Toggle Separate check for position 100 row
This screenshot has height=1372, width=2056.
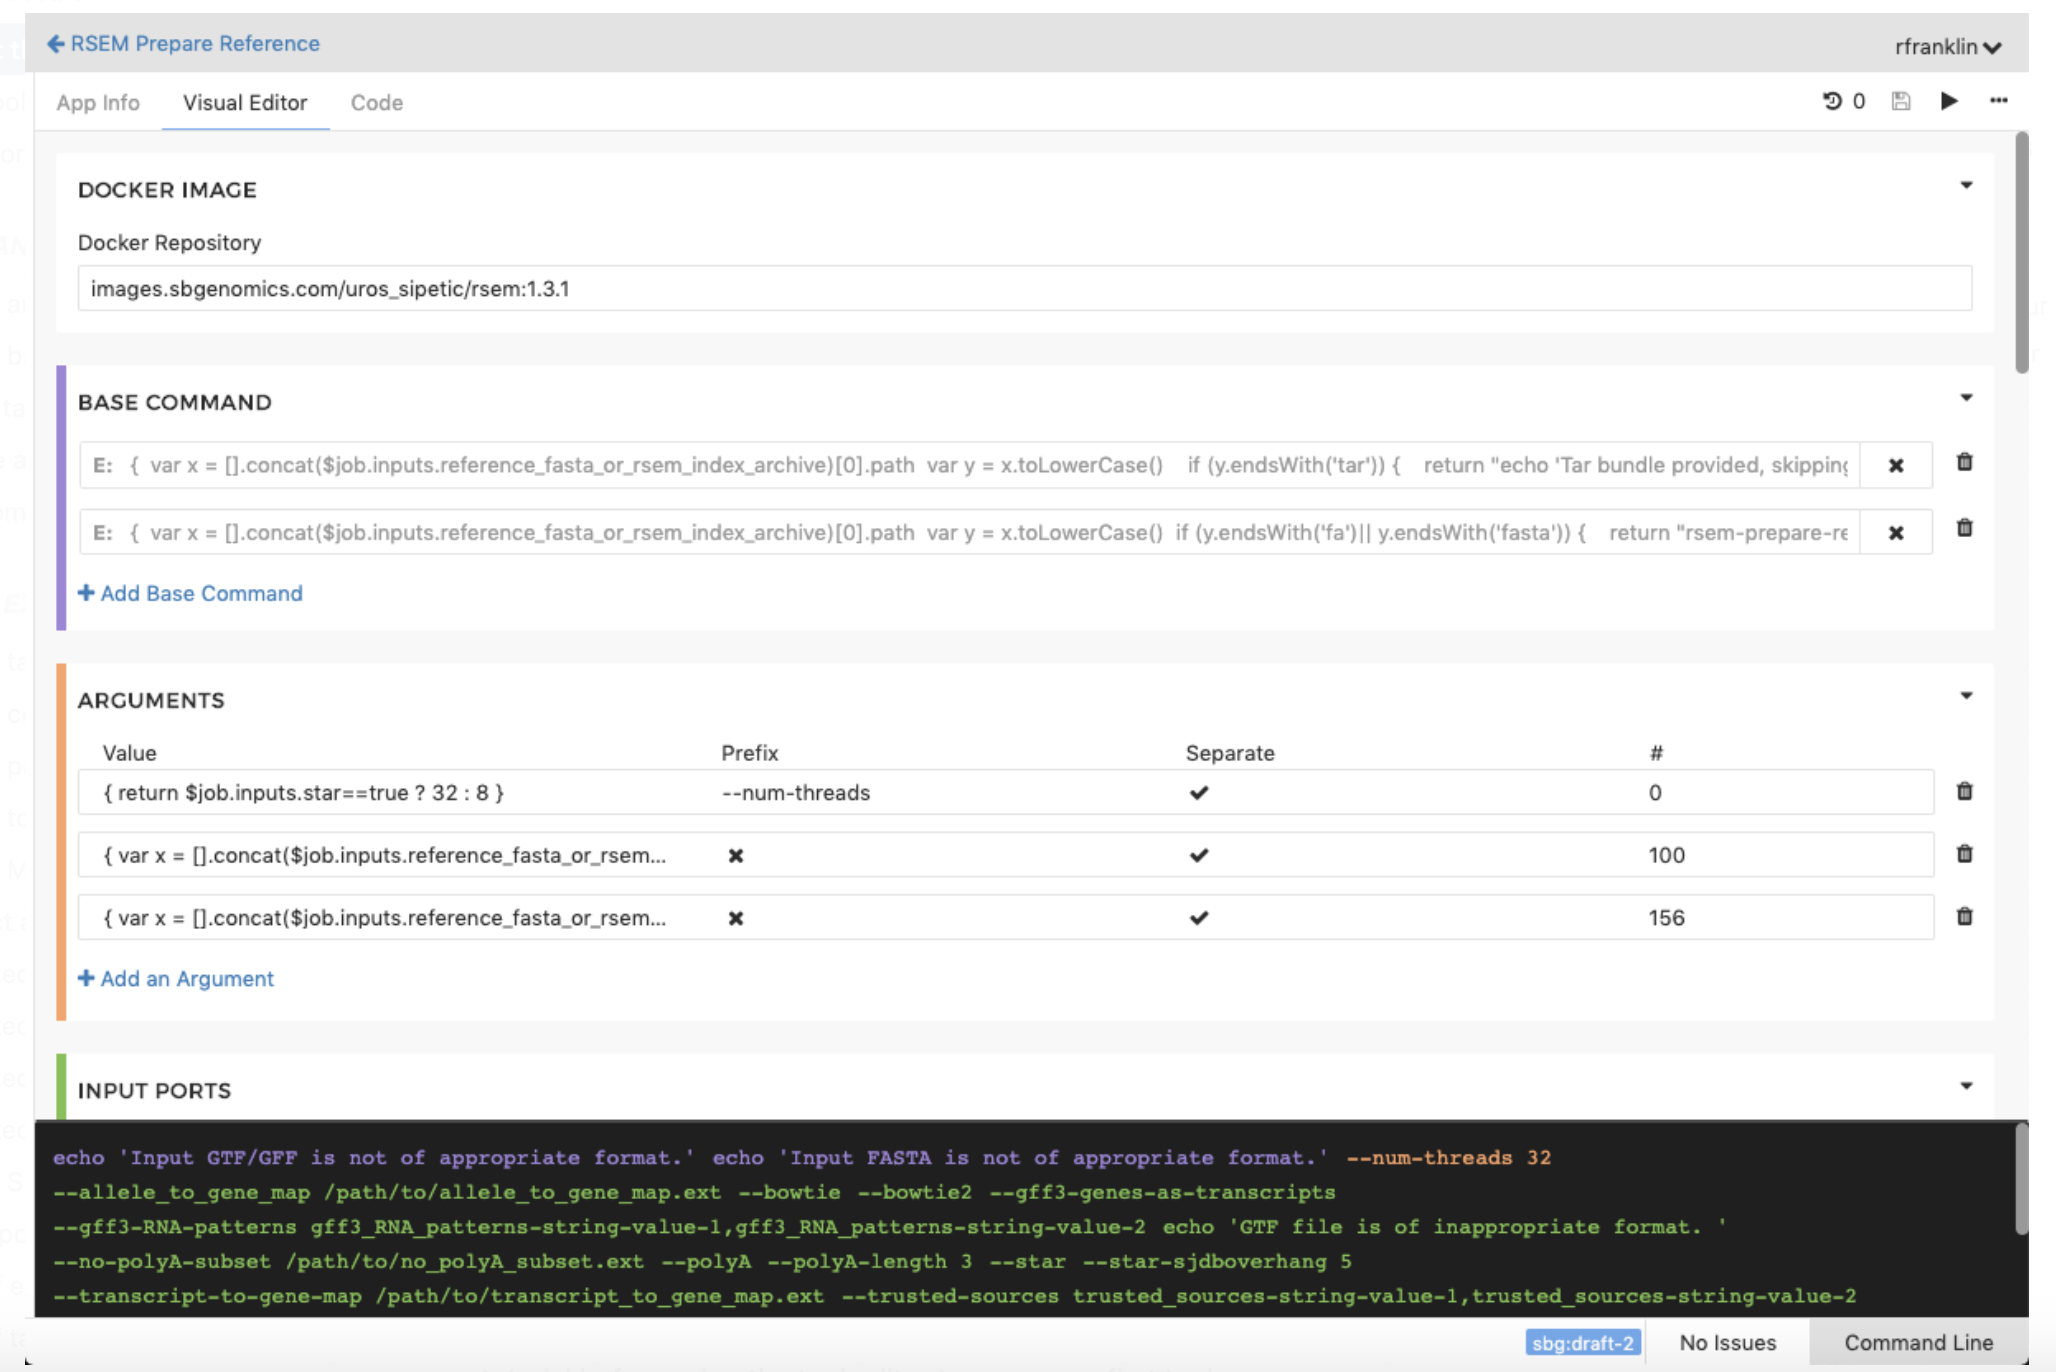[1199, 855]
